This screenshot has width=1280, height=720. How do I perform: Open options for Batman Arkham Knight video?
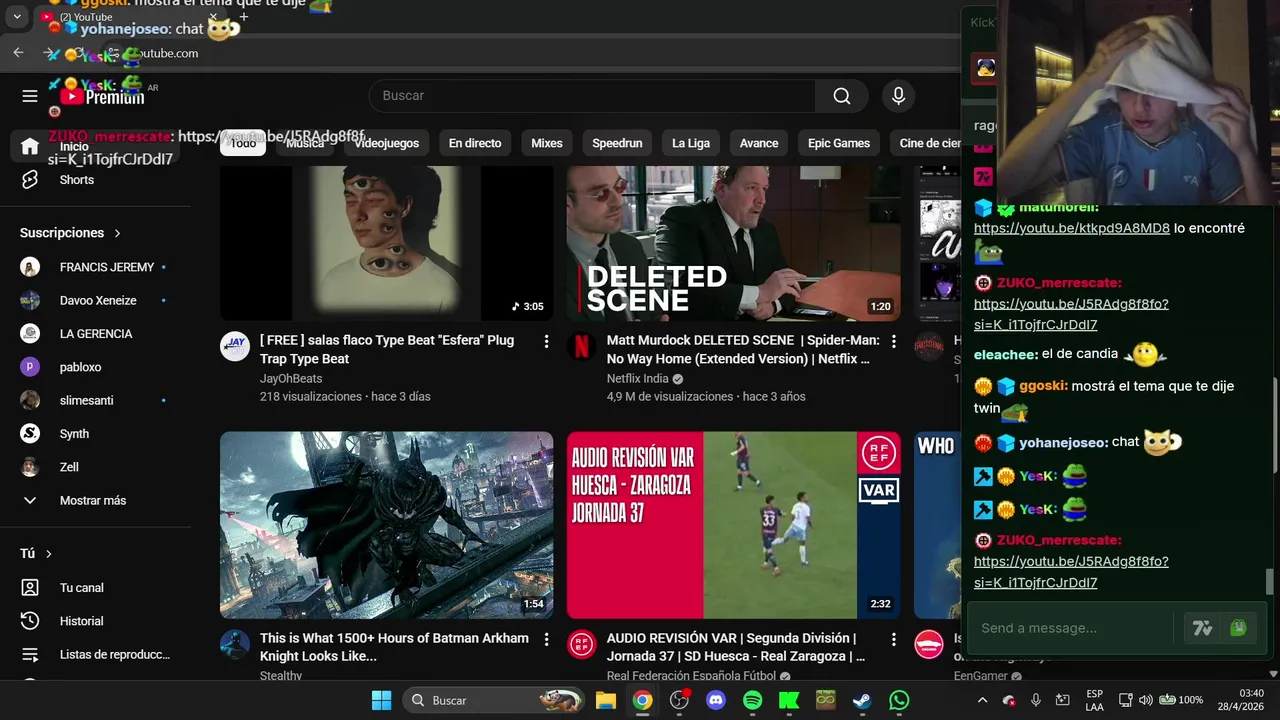pos(546,640)
